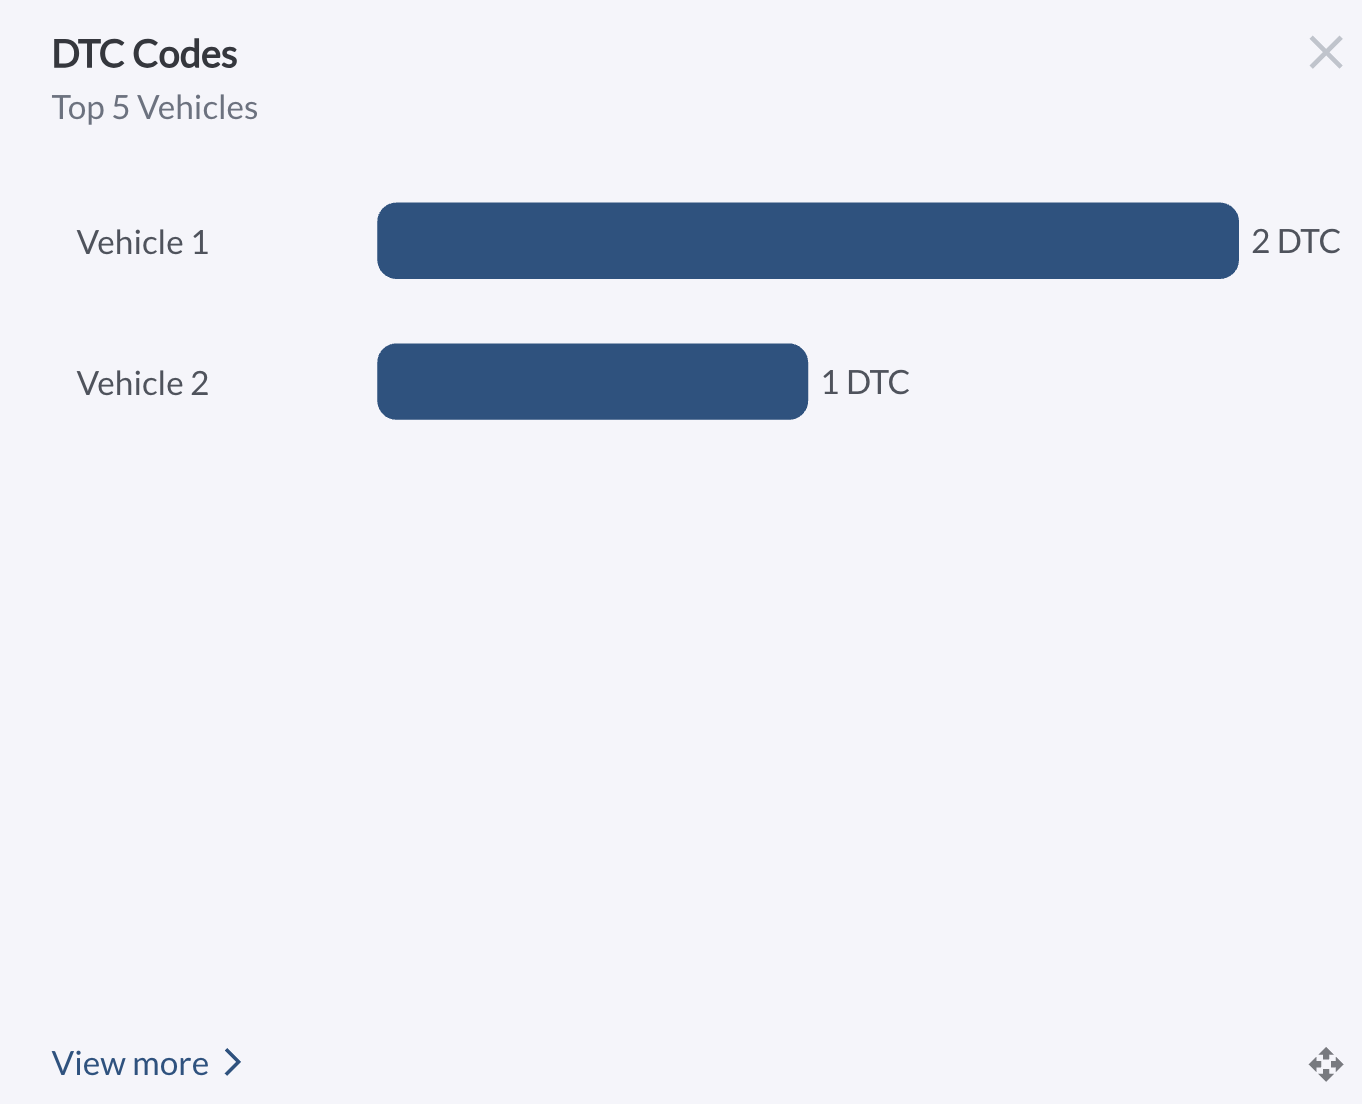Open the View more link
Viewport: 1362px width, 1104px height.
click(131, 1063)
